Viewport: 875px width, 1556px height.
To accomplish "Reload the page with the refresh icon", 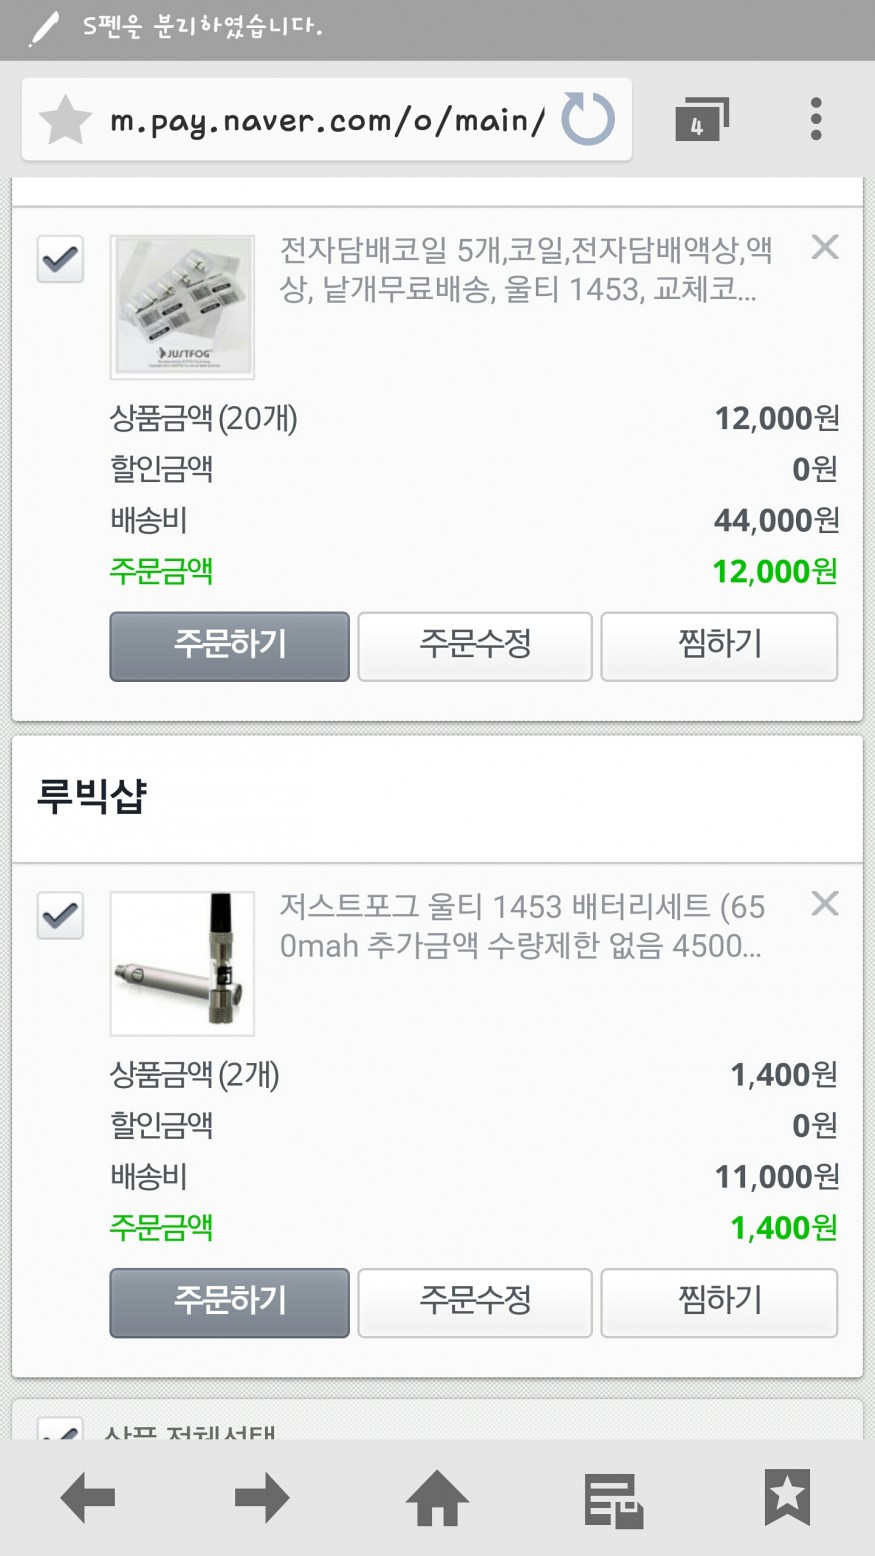I will pos(587,119).
